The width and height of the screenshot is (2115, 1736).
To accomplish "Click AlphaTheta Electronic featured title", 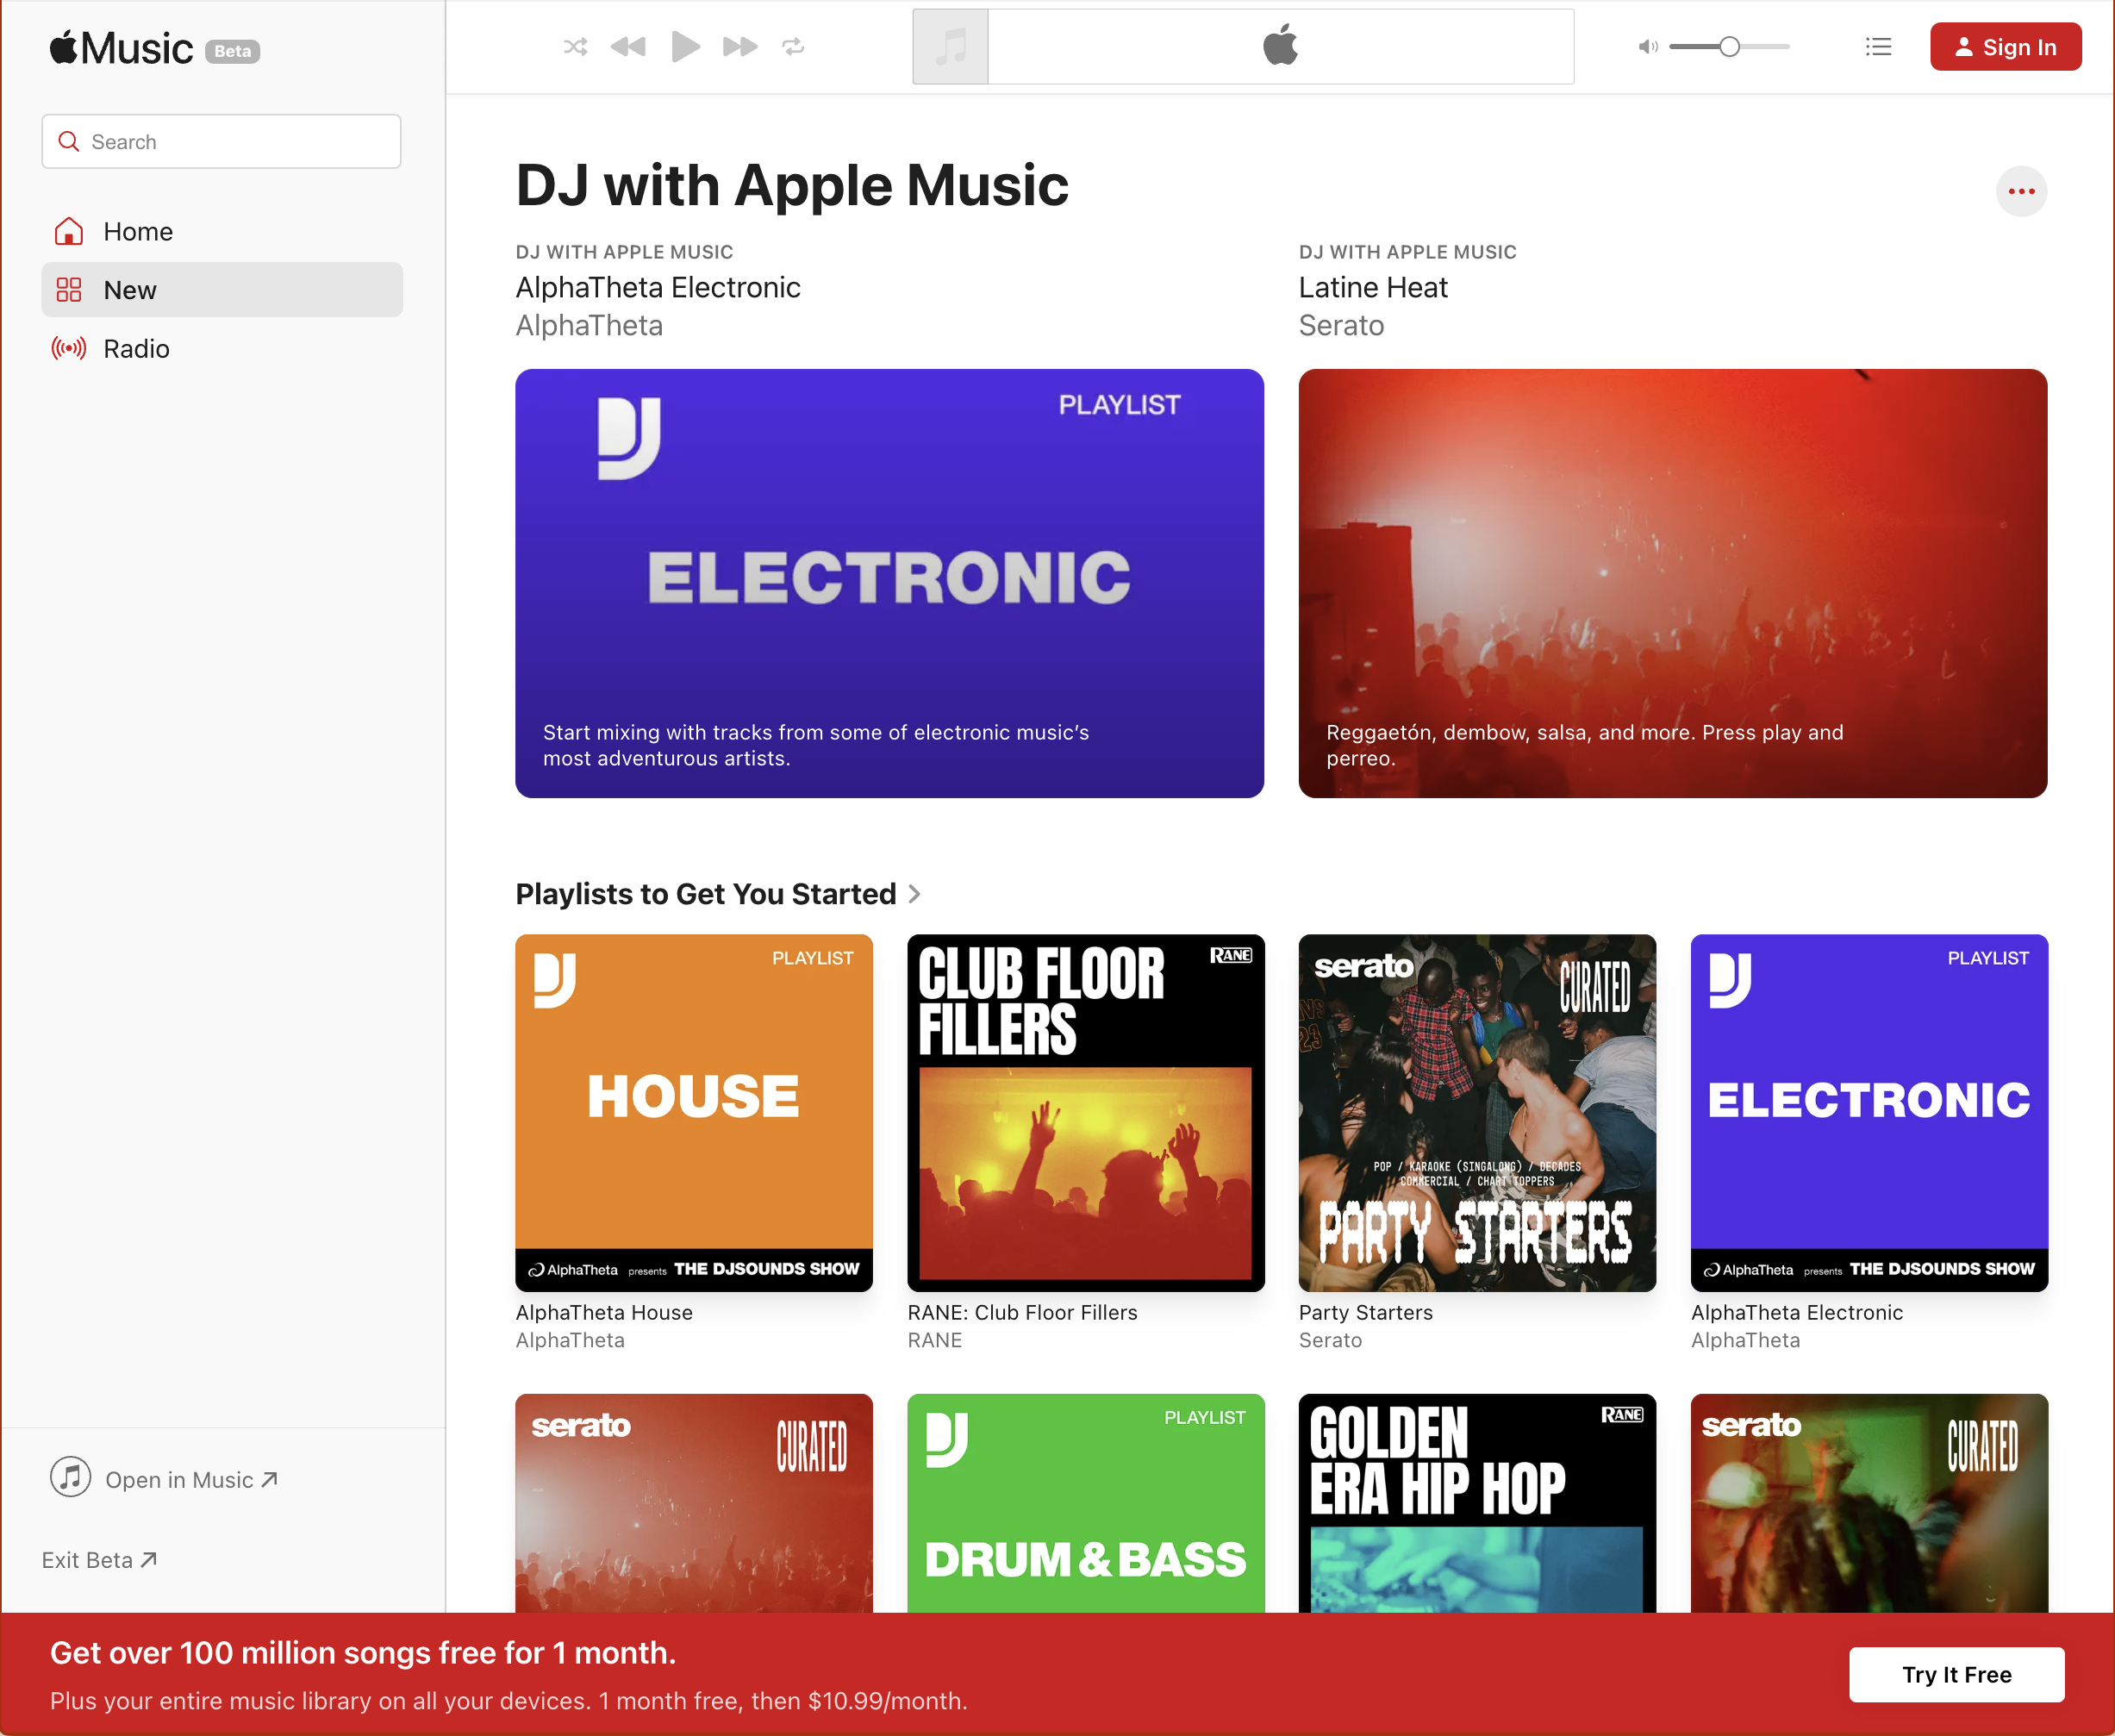I will pos(658,288).
